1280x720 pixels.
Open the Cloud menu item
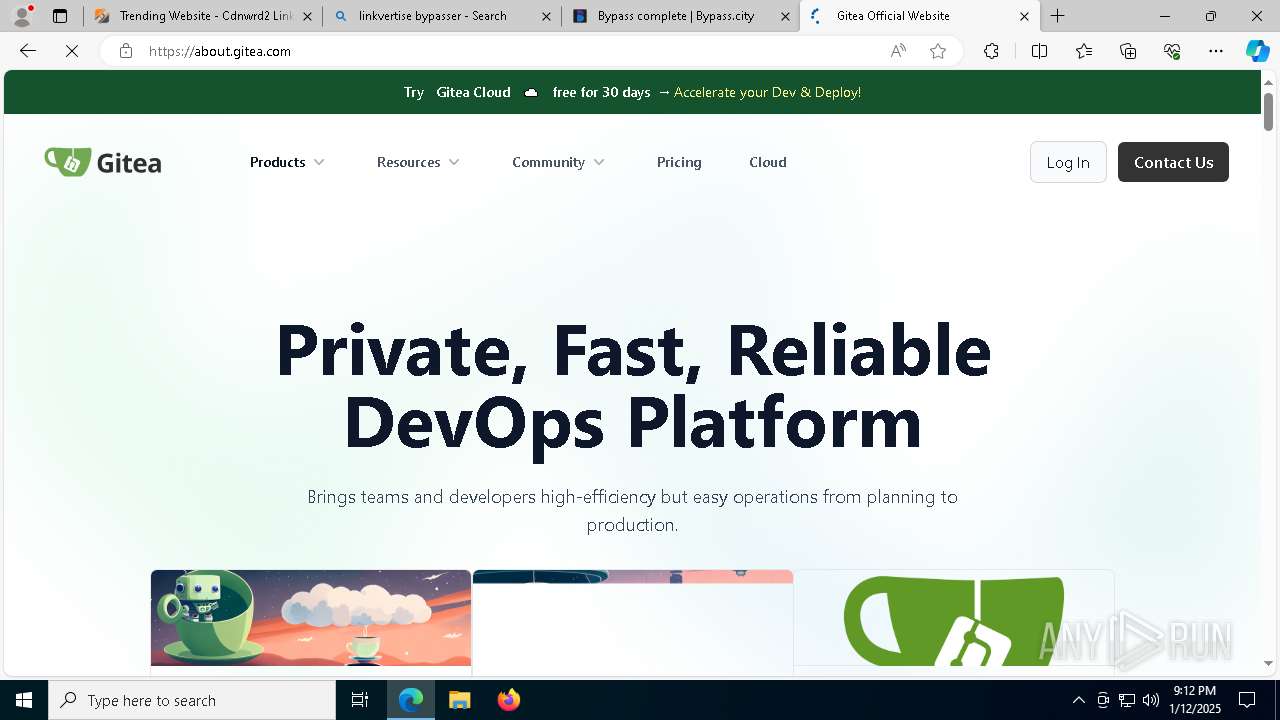coord(768,162)
